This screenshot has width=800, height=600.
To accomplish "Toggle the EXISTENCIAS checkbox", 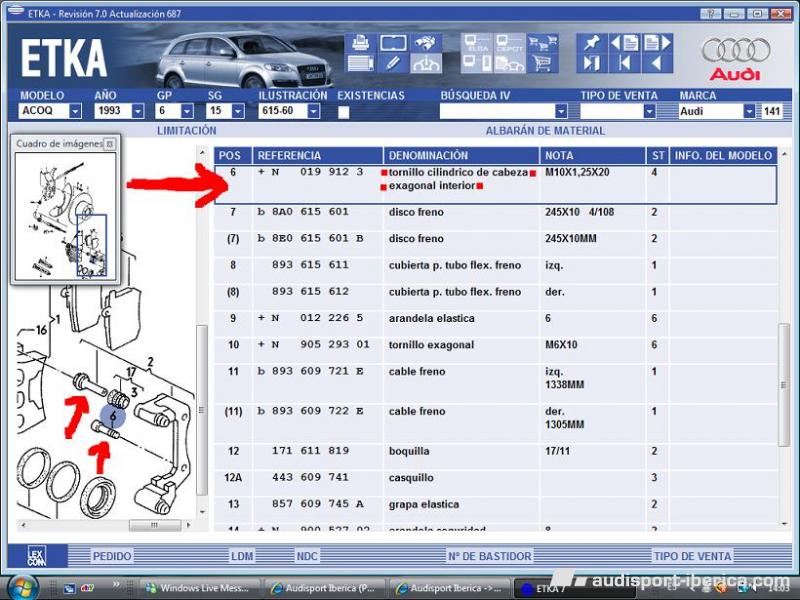I will point(343,112).
